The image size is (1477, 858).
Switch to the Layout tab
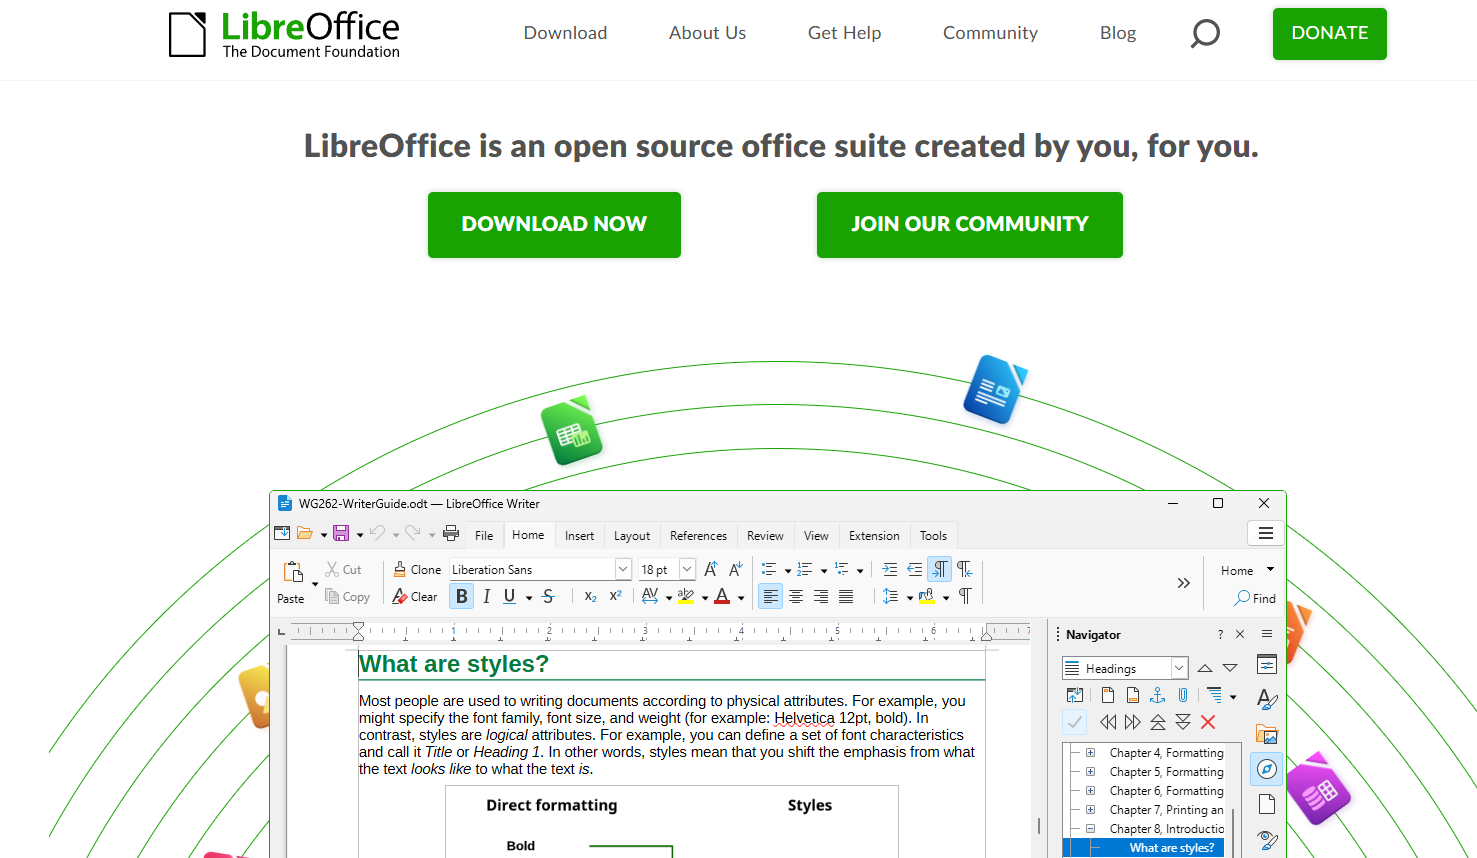click(632, 535)
